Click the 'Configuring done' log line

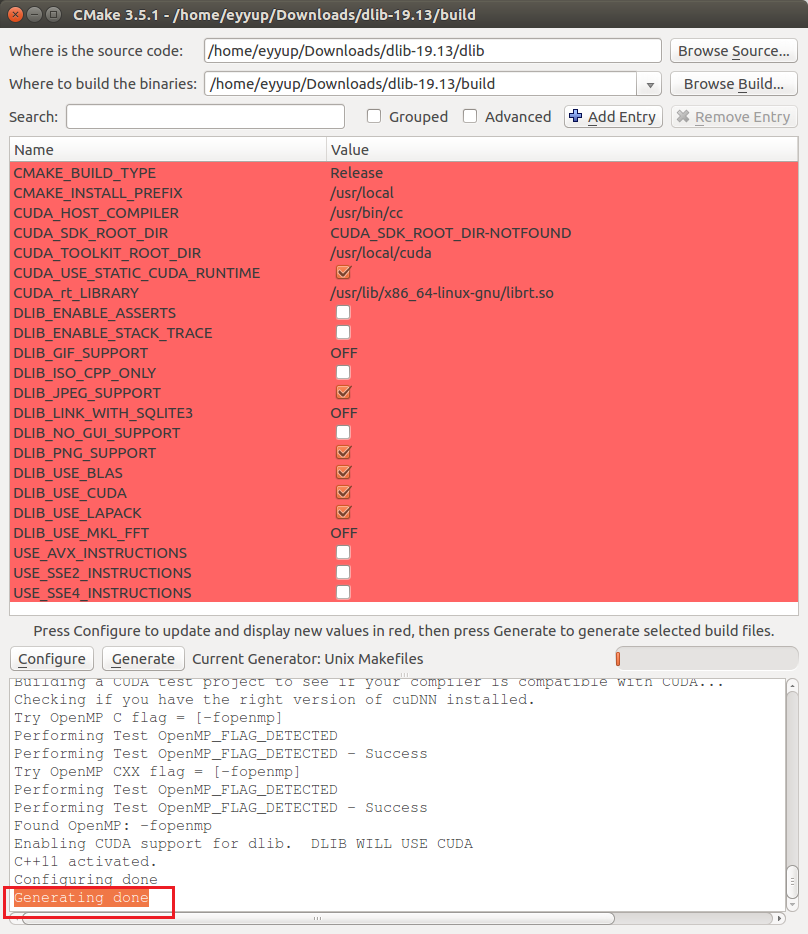point(86,879)
